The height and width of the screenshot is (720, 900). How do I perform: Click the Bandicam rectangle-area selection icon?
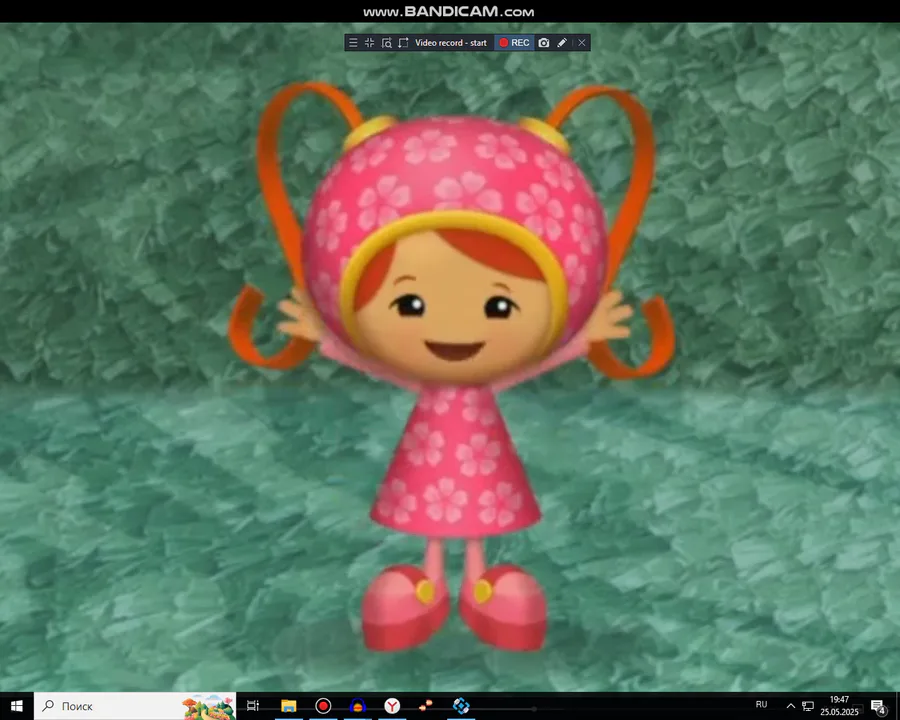coord(404,42)
